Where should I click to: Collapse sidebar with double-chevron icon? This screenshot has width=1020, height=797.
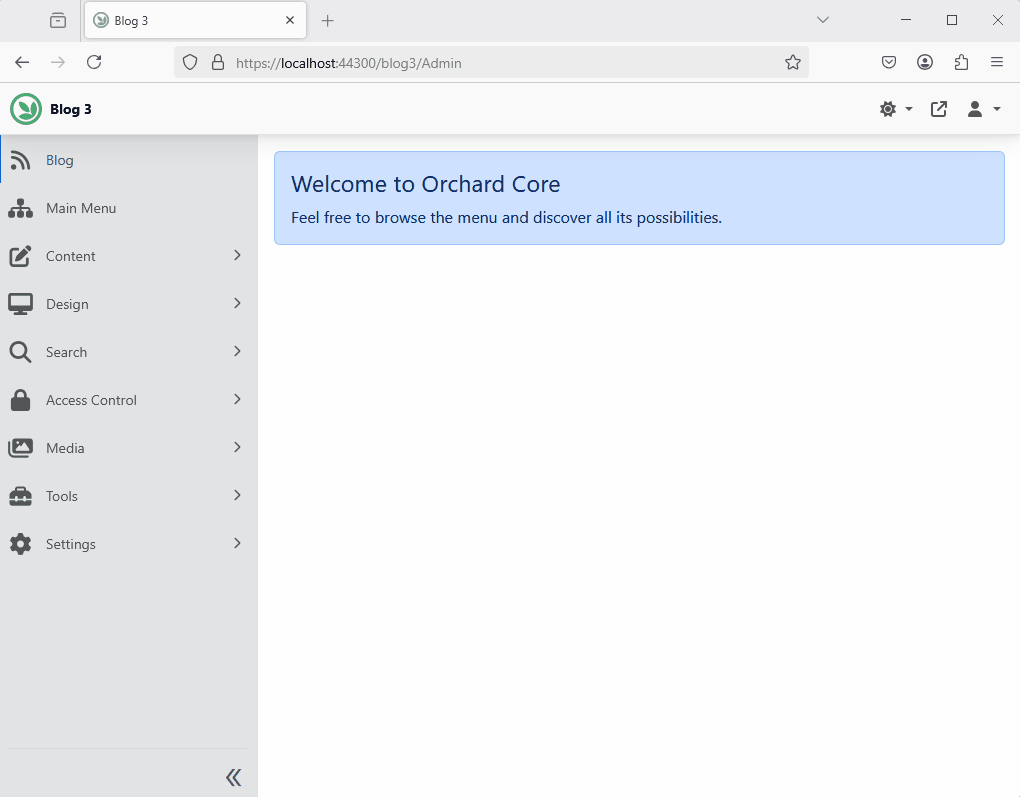click(x=234, y=777)
